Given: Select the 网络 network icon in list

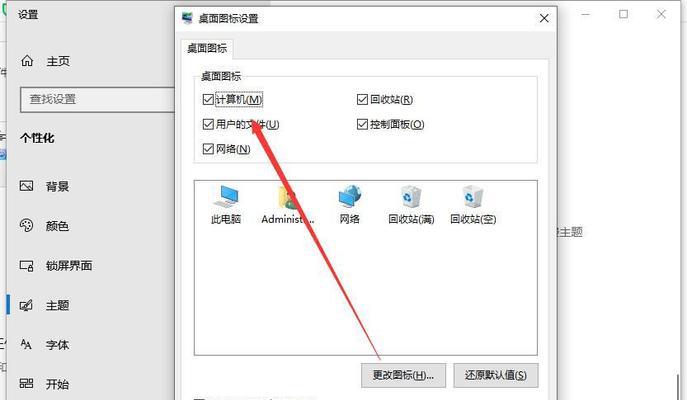Looking at the screenshot, I should point(350,196).
